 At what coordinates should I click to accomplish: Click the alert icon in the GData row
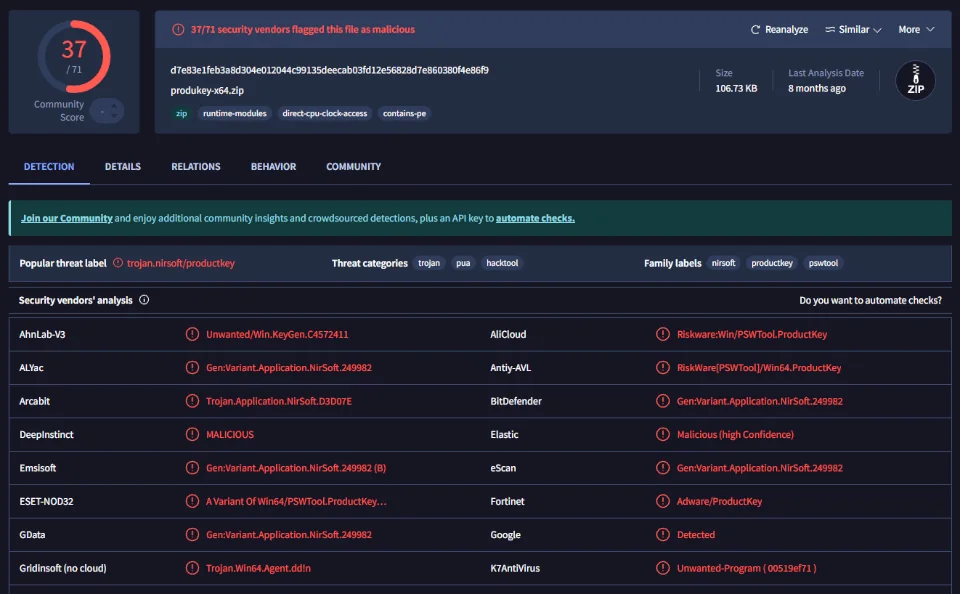[192, 535]
